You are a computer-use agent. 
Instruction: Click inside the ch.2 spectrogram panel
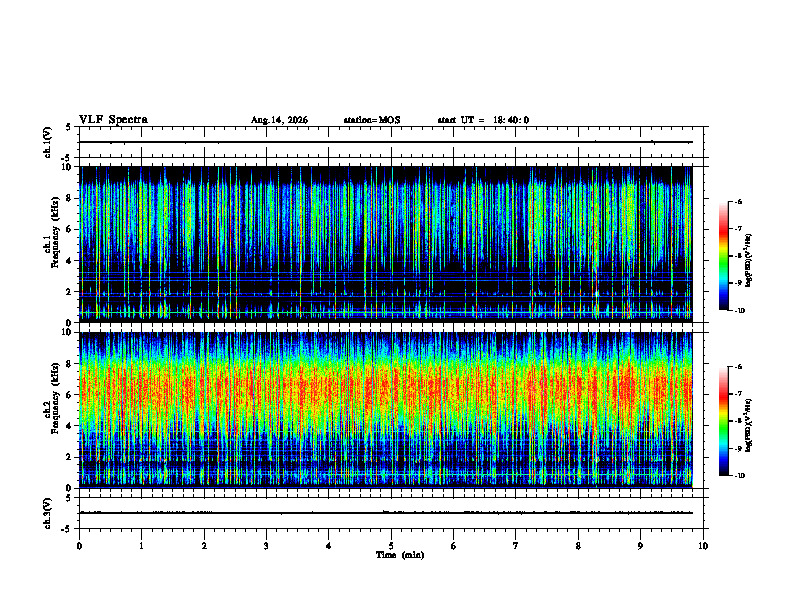point(385,410)
